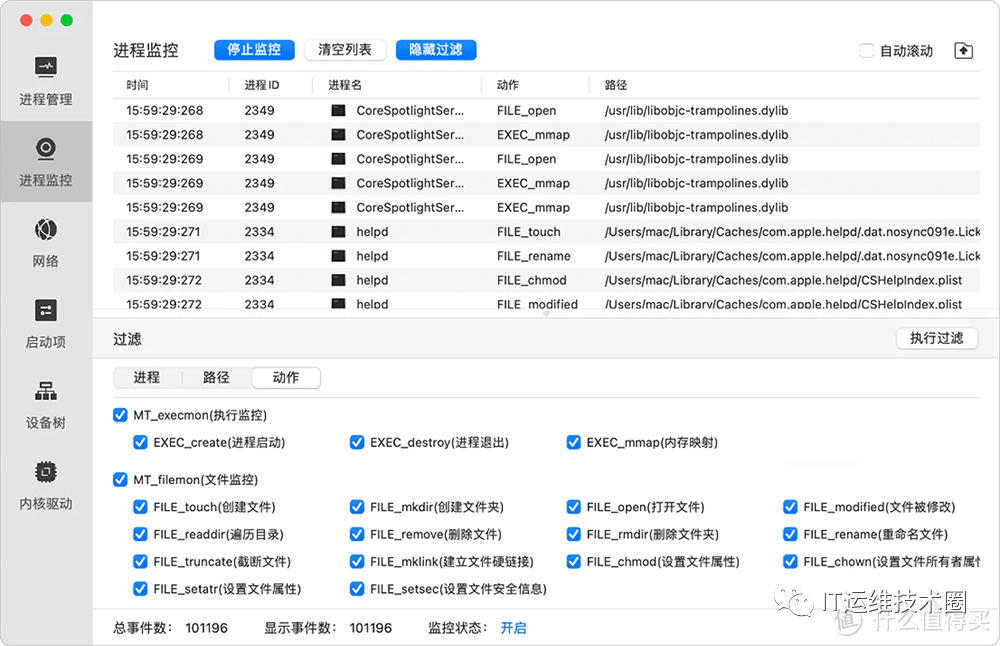Toggle FILE_remove(删除文件) checkbox
The width and height of the screenshot is (1000, 646).
pos(357,535)
